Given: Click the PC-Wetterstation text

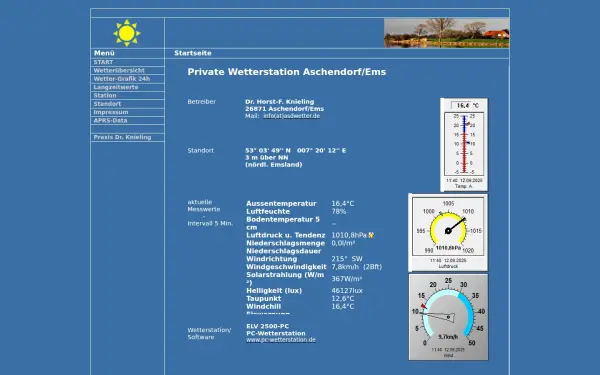Looking at the screenshot, I should click(x=276, y=333).
